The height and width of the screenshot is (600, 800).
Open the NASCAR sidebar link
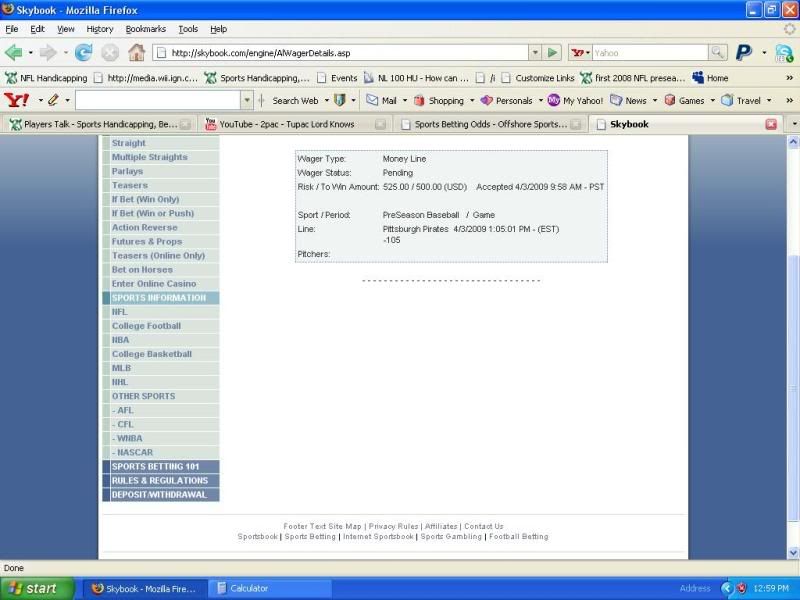pyautogui.click(x=133, y=452)
